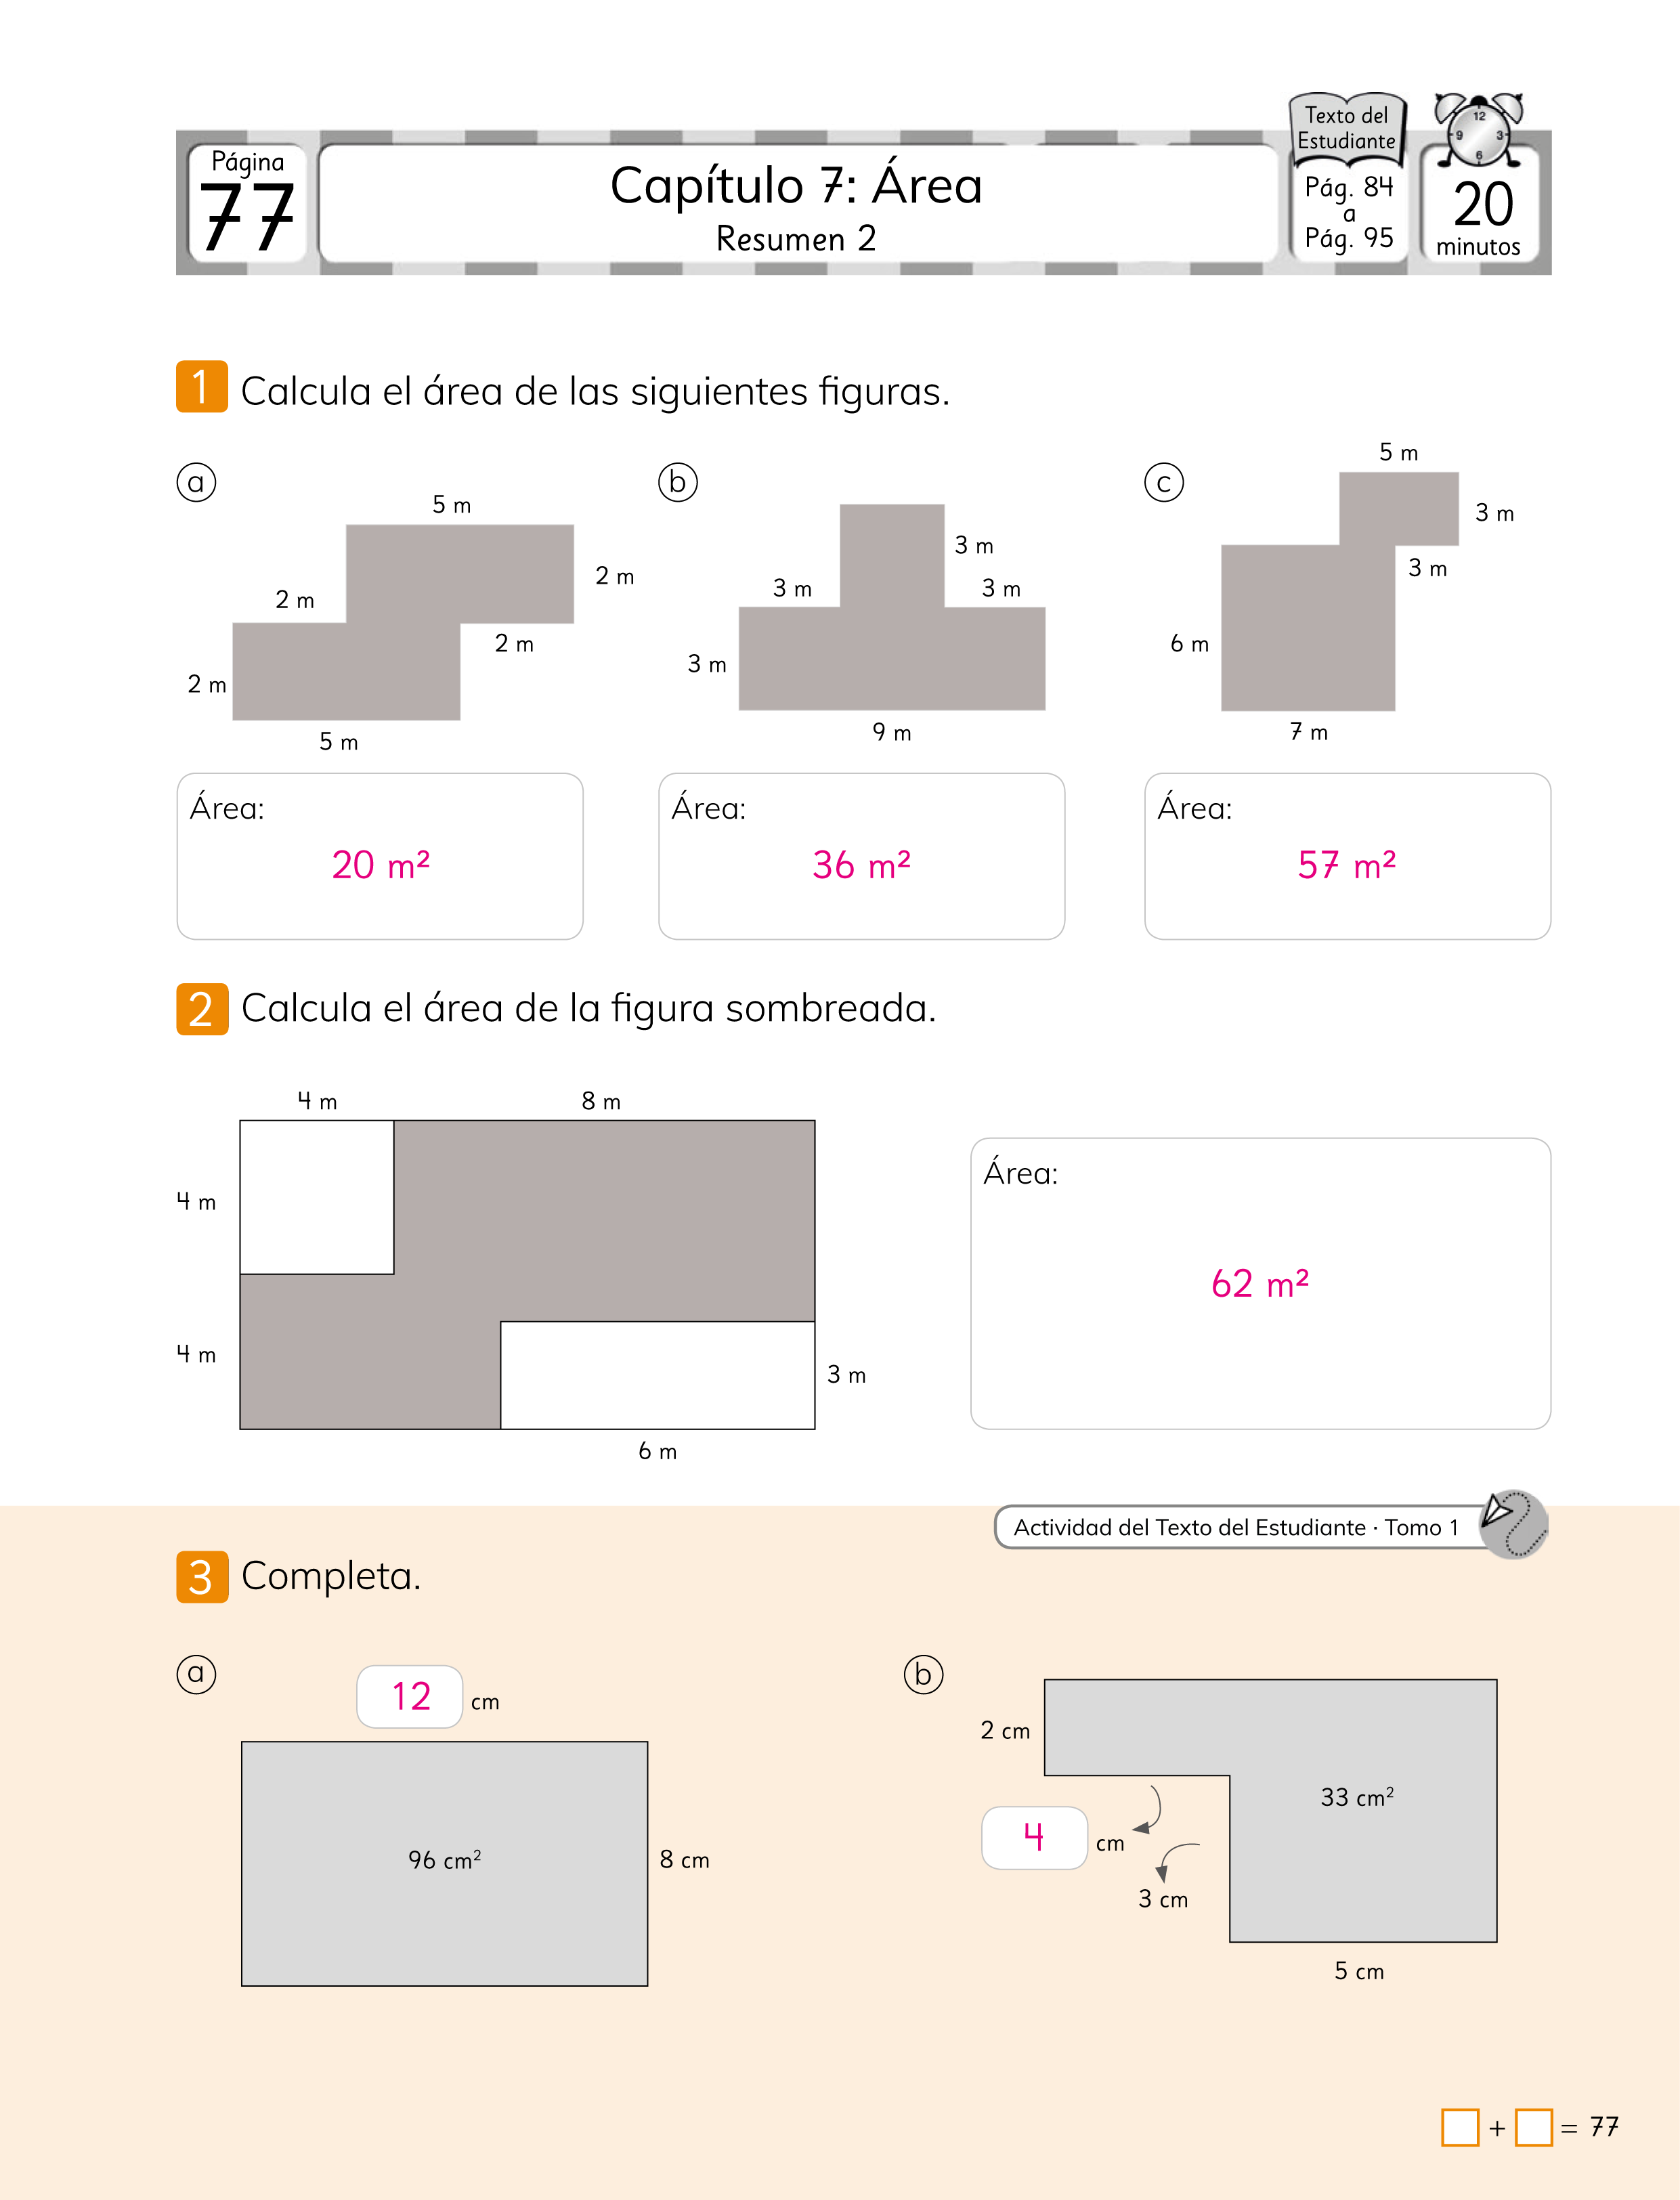1680x2200 pixels.
Task: Click circled letter a in exercise 1
Action: [196, 483]
